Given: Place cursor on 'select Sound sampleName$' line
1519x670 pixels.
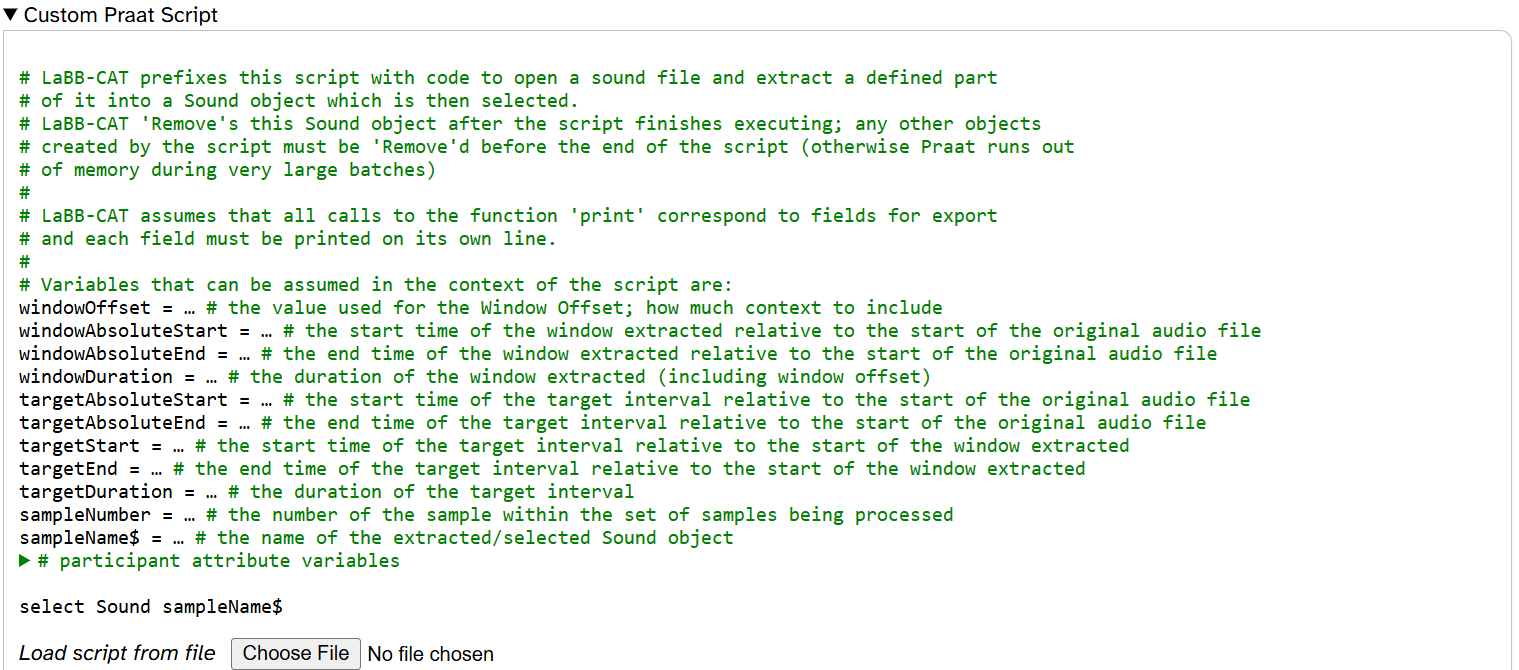Looking at the screenshot, I should [x=151, y=607].
